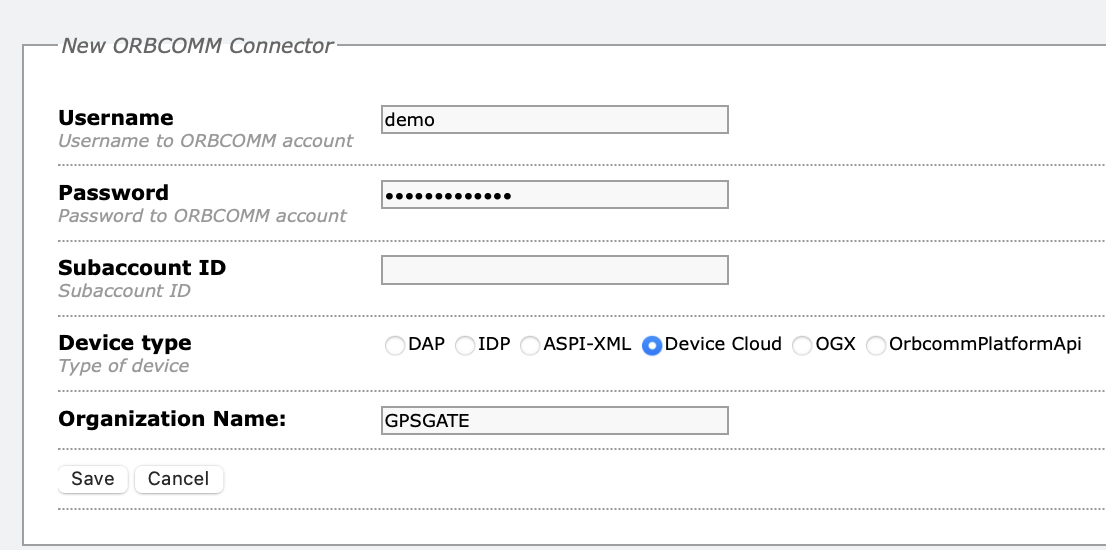This screenshot has width=1106, height=550.
Task: Click 'Username to ORBCOMM account' hint text
Action: [205, 140]
